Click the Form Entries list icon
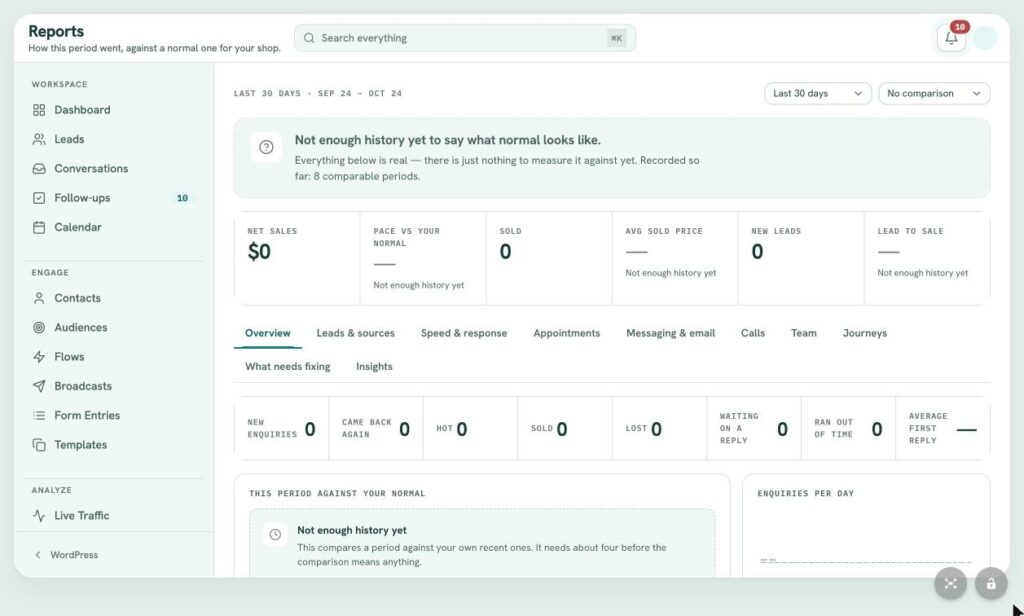1024x616 pixels. [39, 415]
